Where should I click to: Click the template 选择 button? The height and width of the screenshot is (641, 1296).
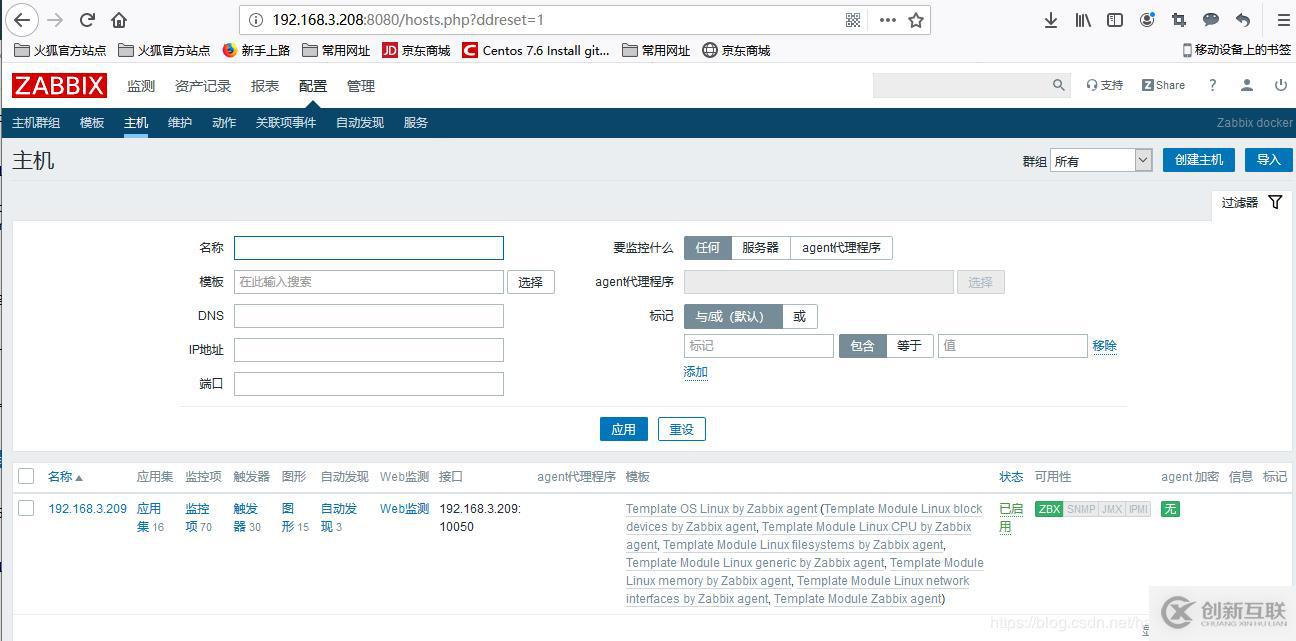point(531,282)
